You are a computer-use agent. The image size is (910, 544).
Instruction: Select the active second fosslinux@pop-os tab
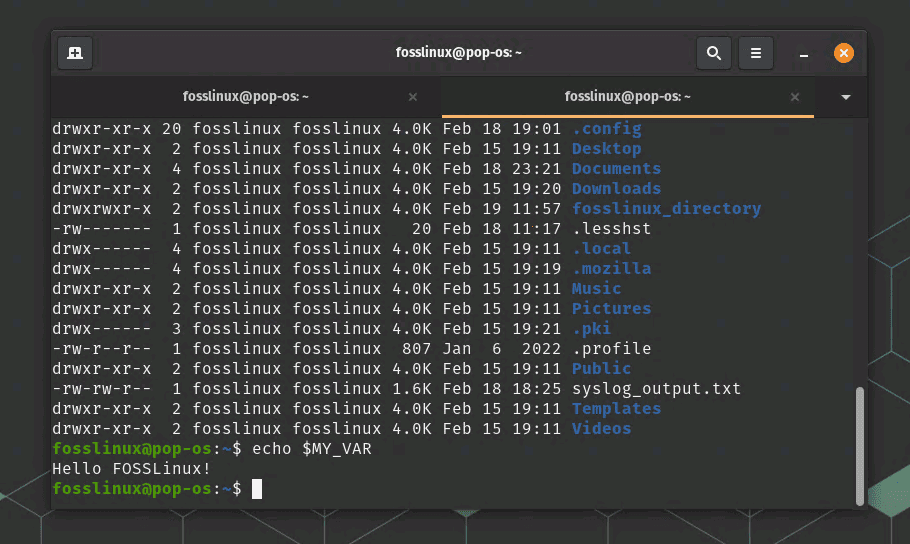click(x=628, y=96)
